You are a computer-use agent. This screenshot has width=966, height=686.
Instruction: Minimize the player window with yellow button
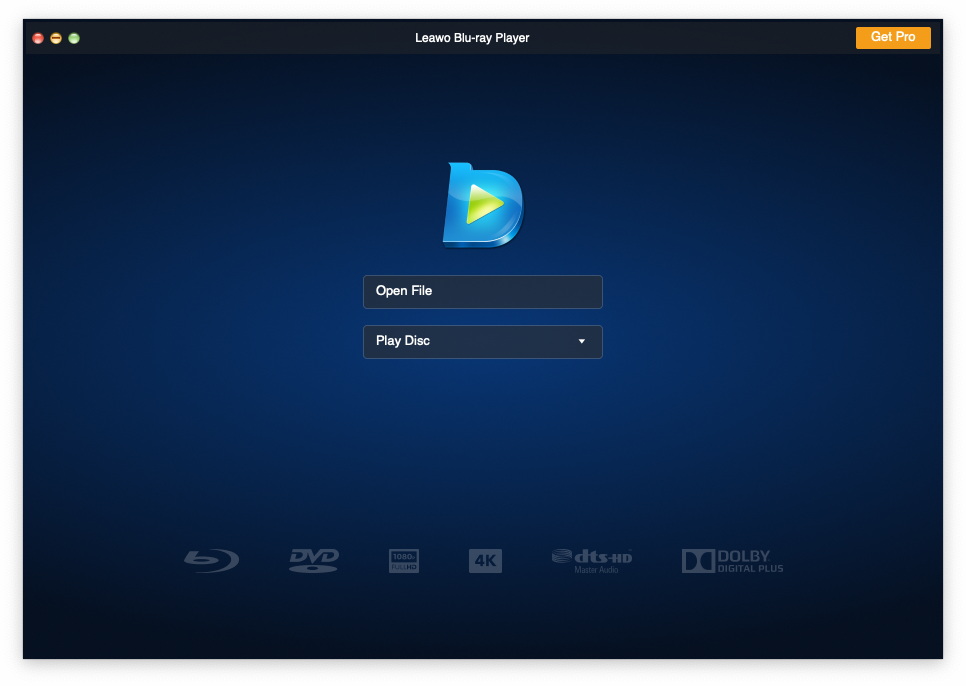56,38
